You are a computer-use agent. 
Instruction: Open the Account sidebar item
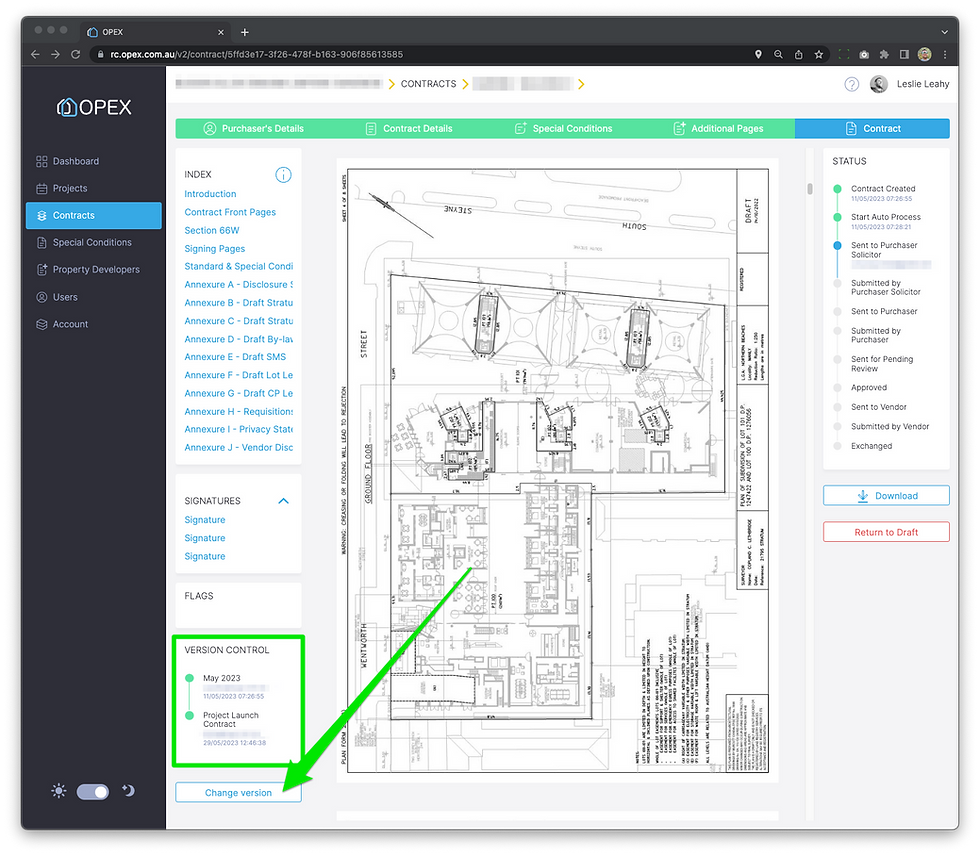[62, 324]
